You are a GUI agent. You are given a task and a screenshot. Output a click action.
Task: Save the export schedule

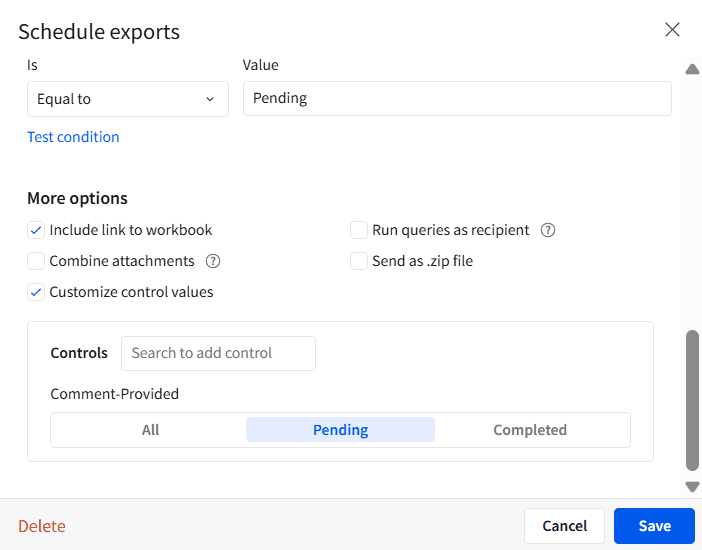[x=655, y=526]
